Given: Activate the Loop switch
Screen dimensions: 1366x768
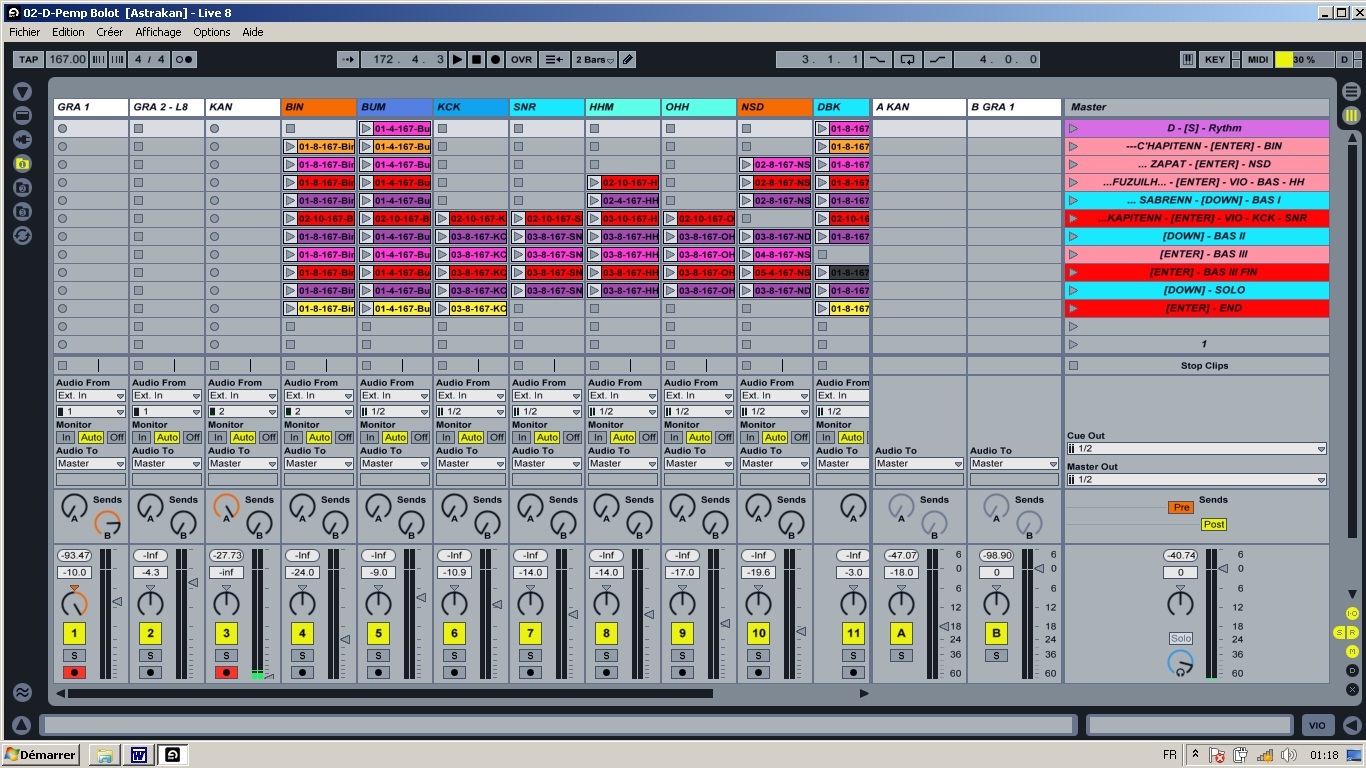Looking at the screenshot, I should tap(907, 60).
